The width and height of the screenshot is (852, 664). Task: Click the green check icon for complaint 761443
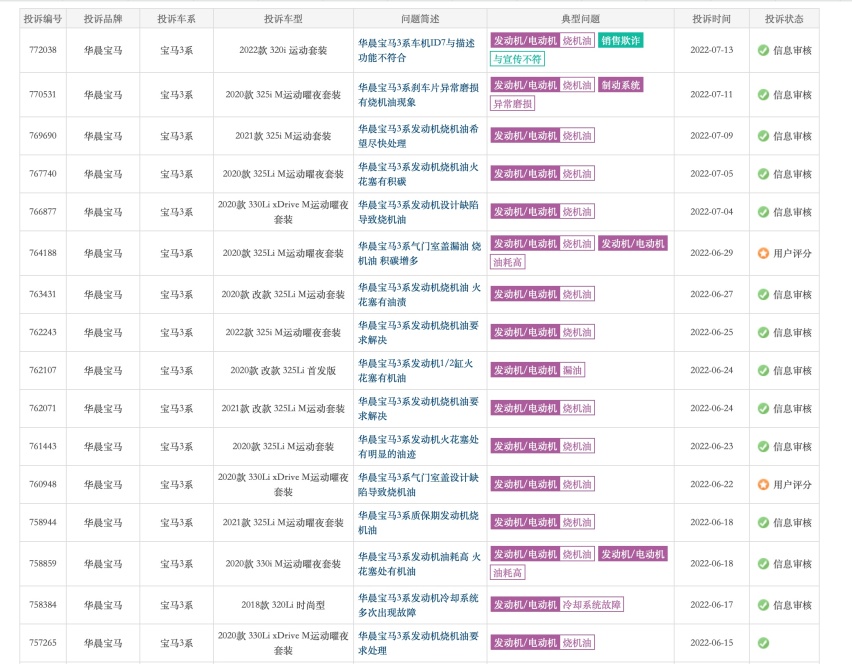coord(763,447)
